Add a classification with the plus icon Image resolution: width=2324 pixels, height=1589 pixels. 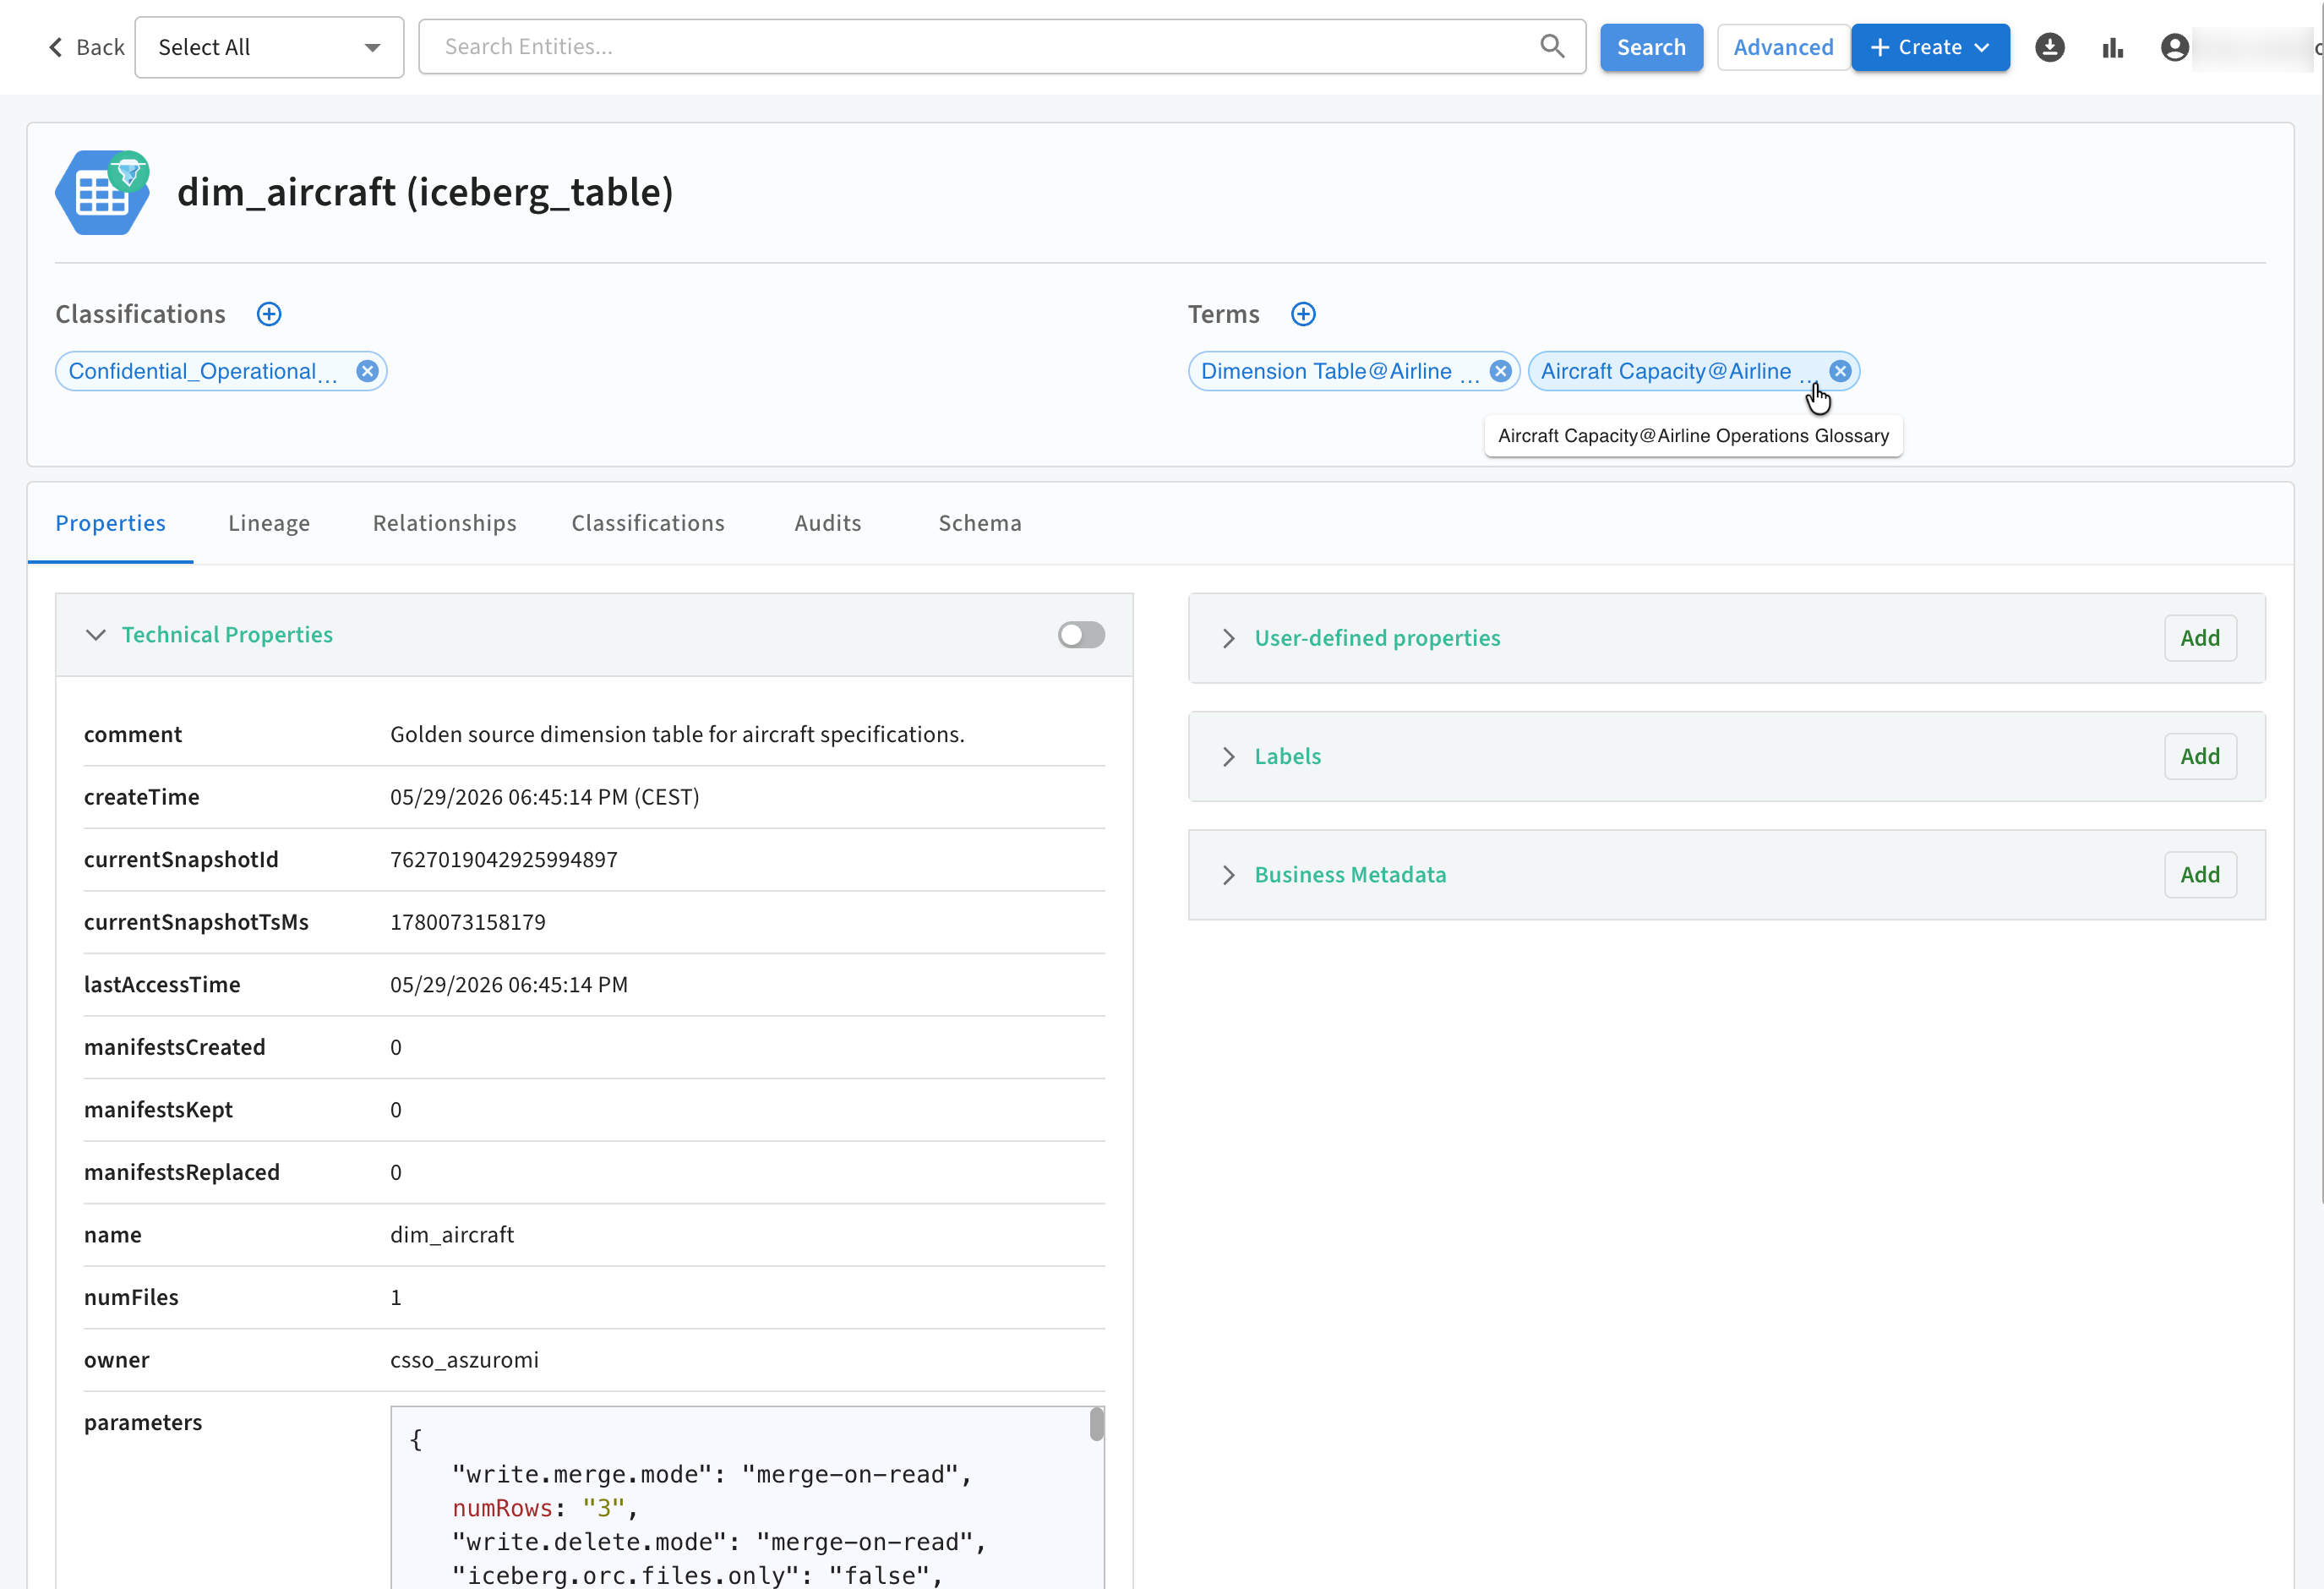269,314
